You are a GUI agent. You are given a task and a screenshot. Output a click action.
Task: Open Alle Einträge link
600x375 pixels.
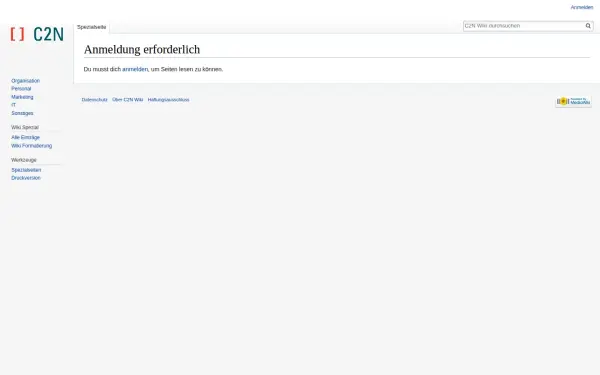click(25, 137)
